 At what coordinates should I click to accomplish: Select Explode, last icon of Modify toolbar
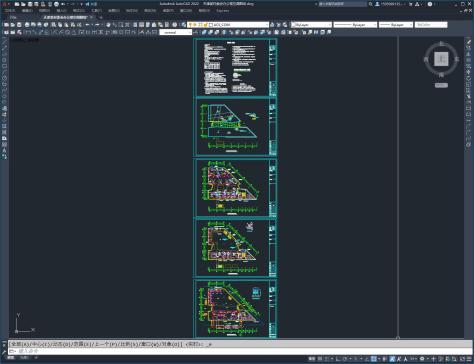468,146
